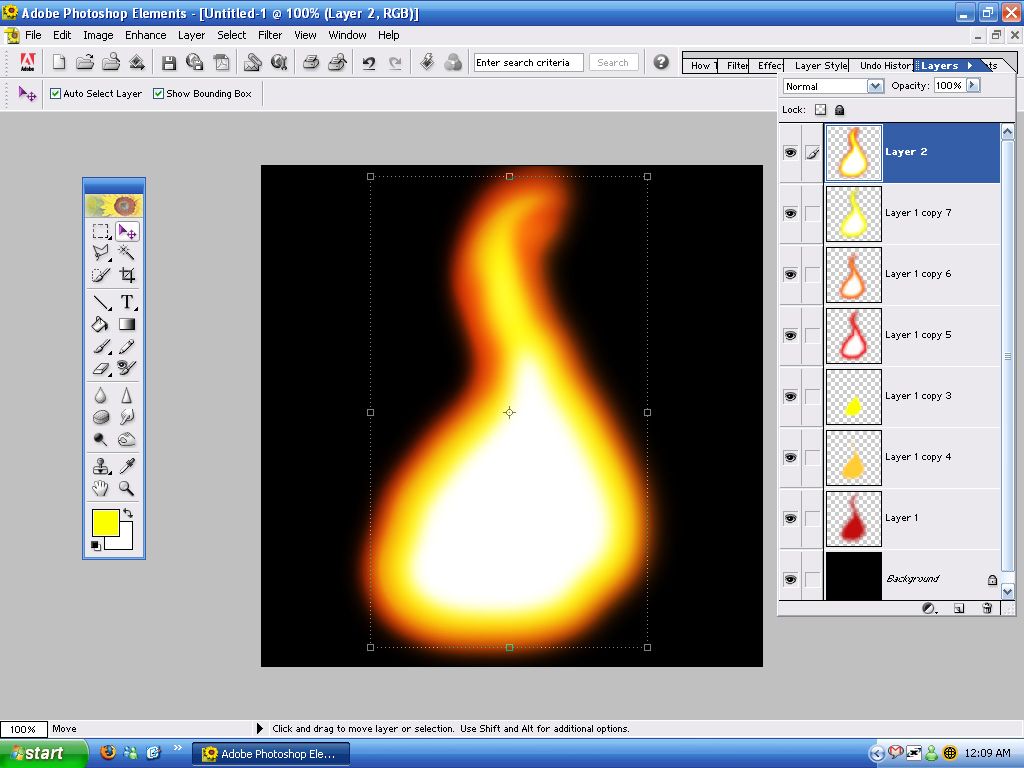1024x768 pixels.
Task: Activate the Zoom magnifier tool
Action: pos(127,488)
